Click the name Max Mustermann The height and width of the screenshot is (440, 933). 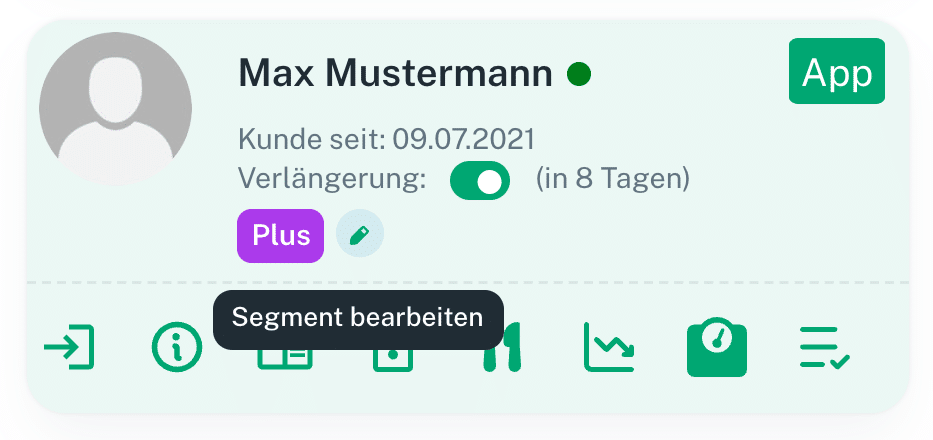pos(395,73)
